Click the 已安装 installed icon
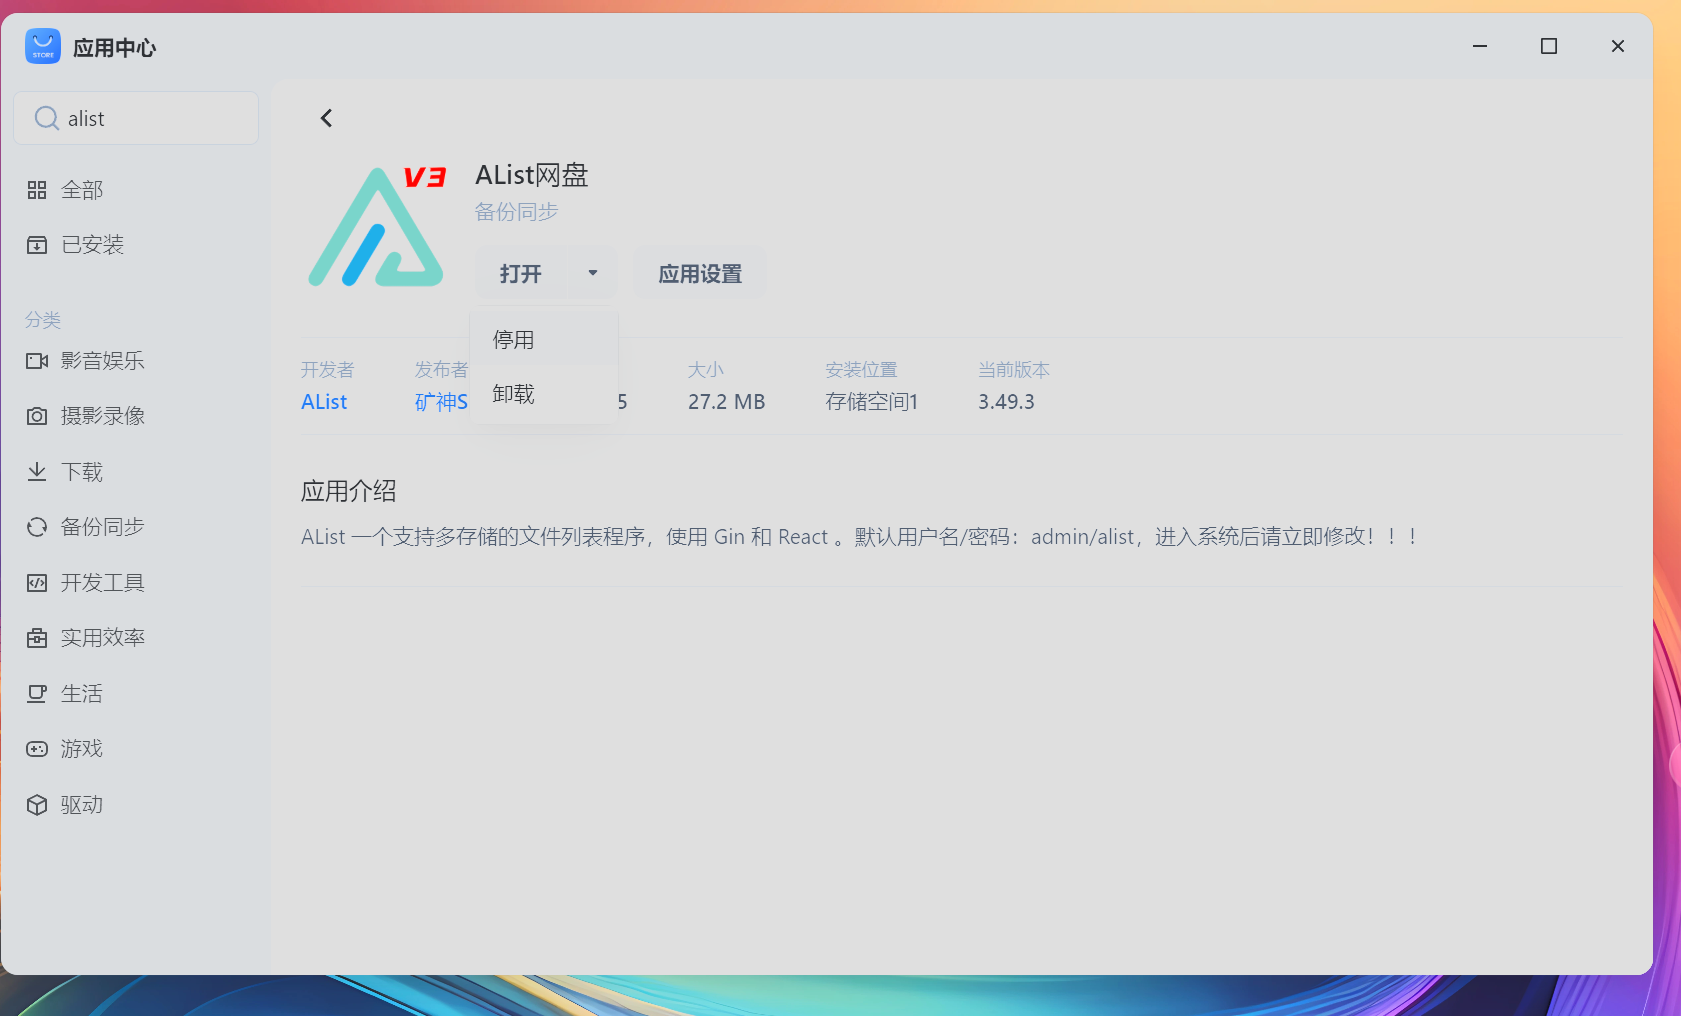Viewport: 1681px width, 1016px height. tap(37, 245)
